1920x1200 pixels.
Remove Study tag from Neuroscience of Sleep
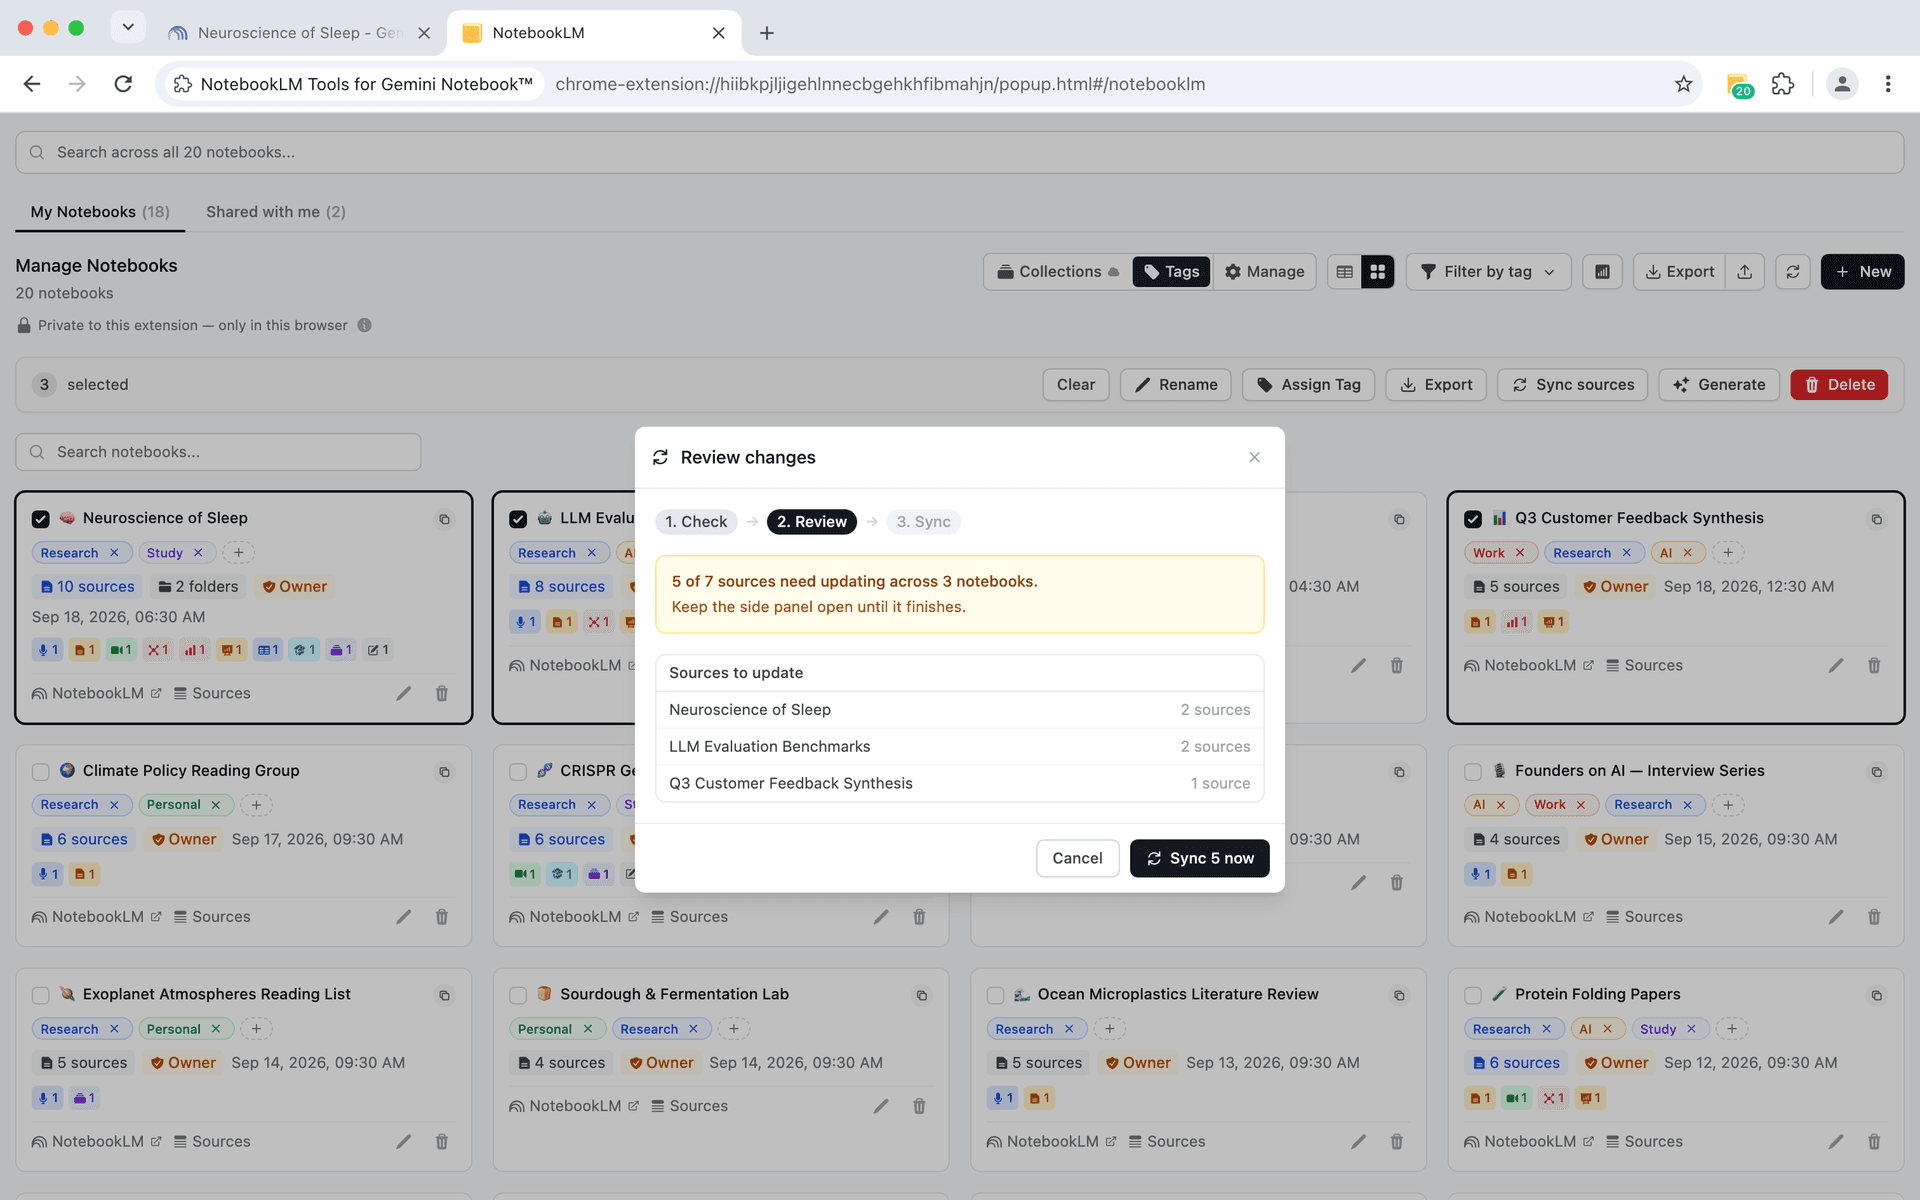198,553
